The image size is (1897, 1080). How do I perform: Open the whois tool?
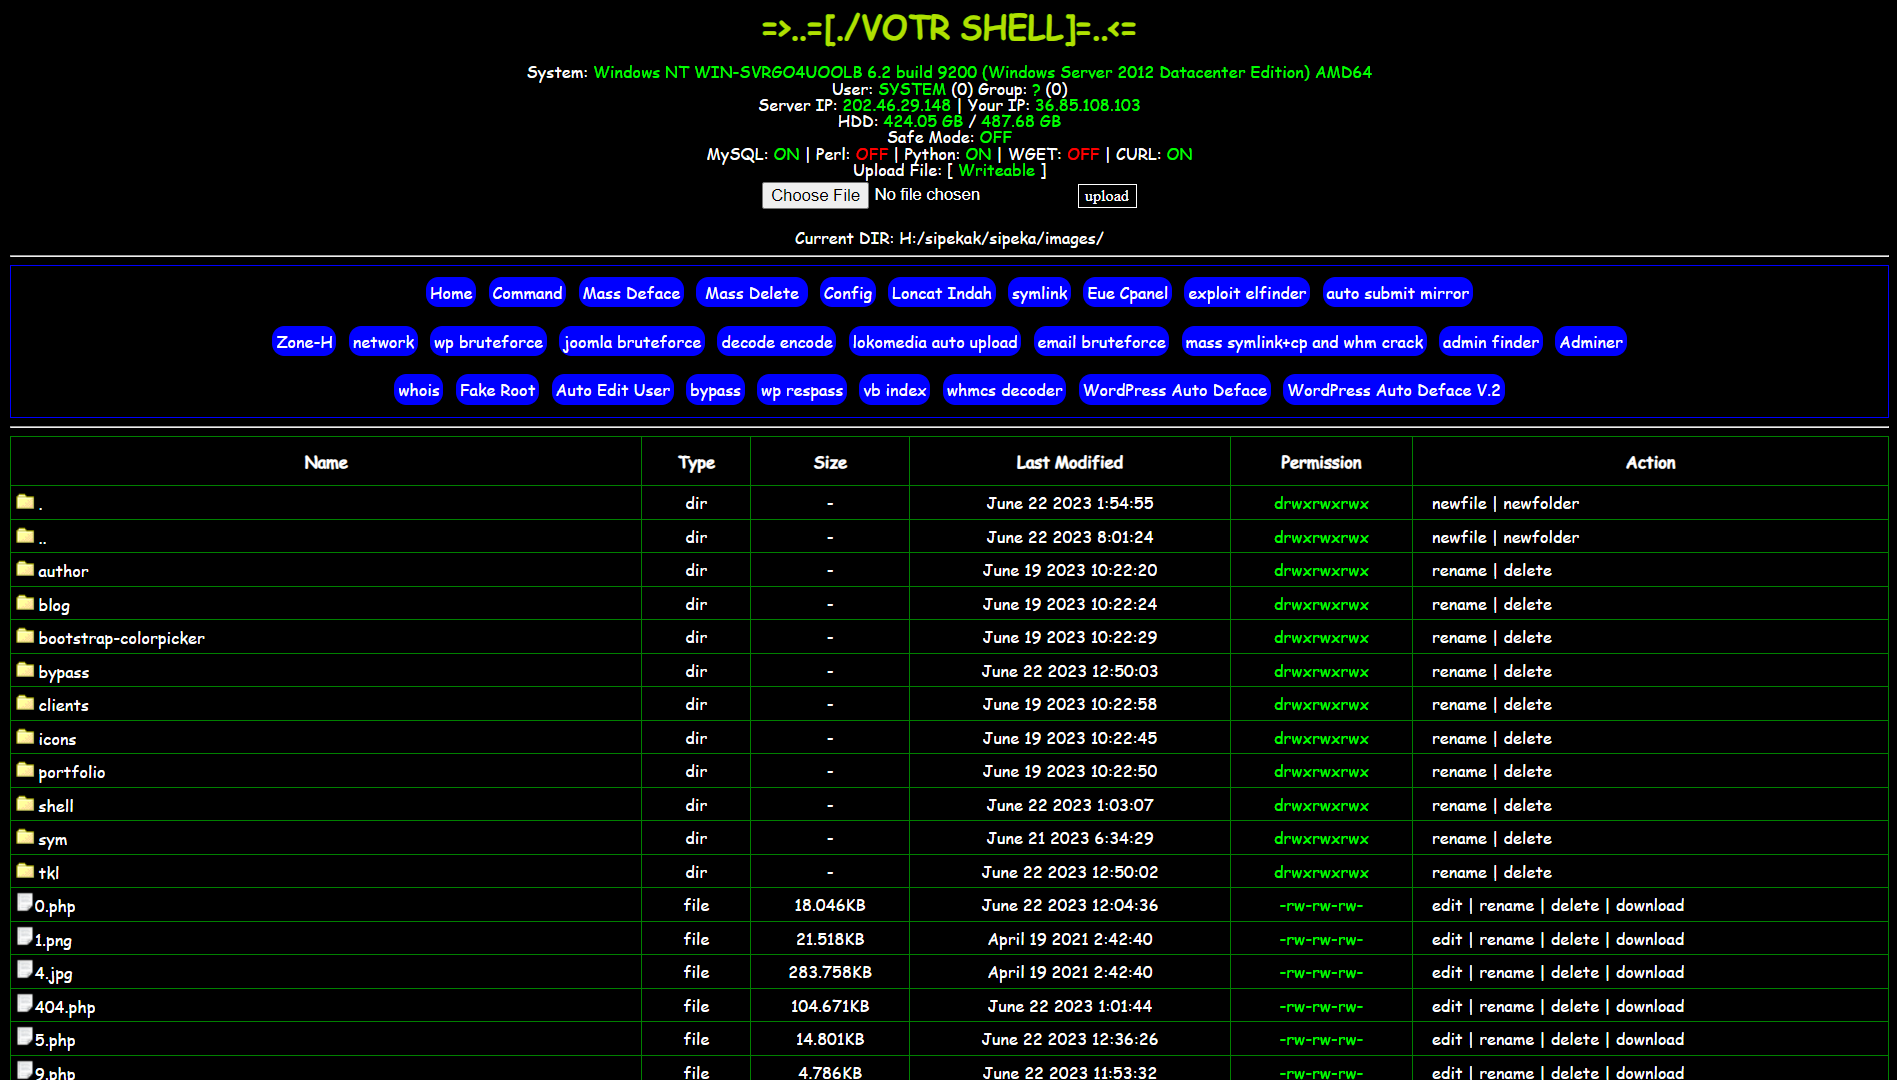(419, 390)
